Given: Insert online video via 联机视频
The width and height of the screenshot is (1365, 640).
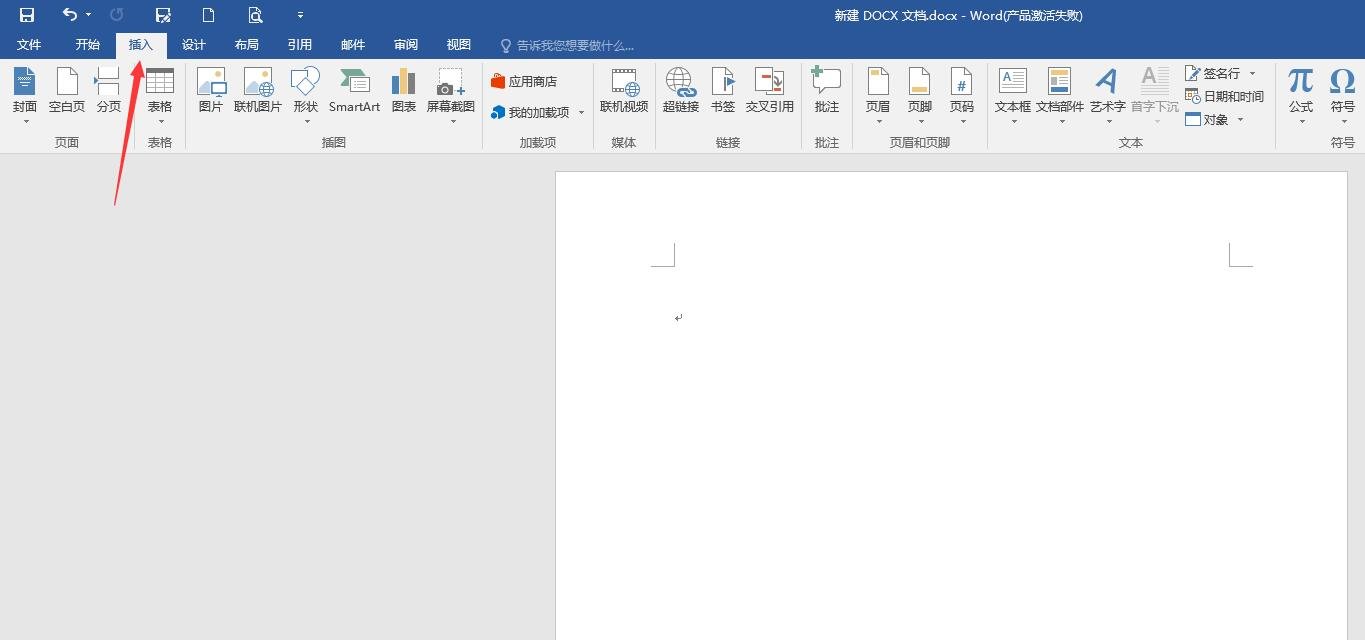Looking at the screenshot, I should pos(624,90).
